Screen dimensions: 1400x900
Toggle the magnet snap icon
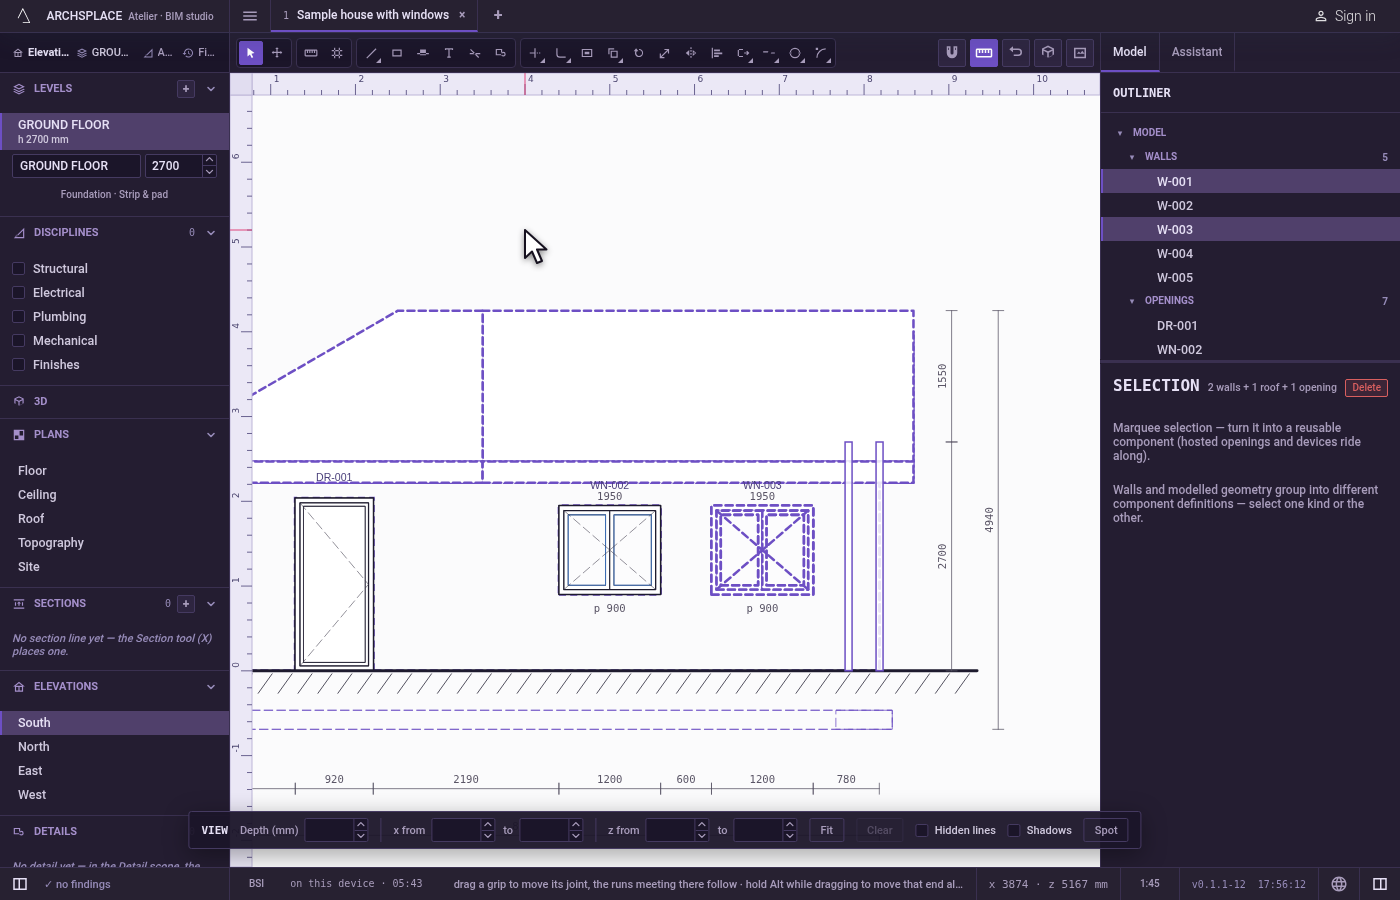coord(952,53)
